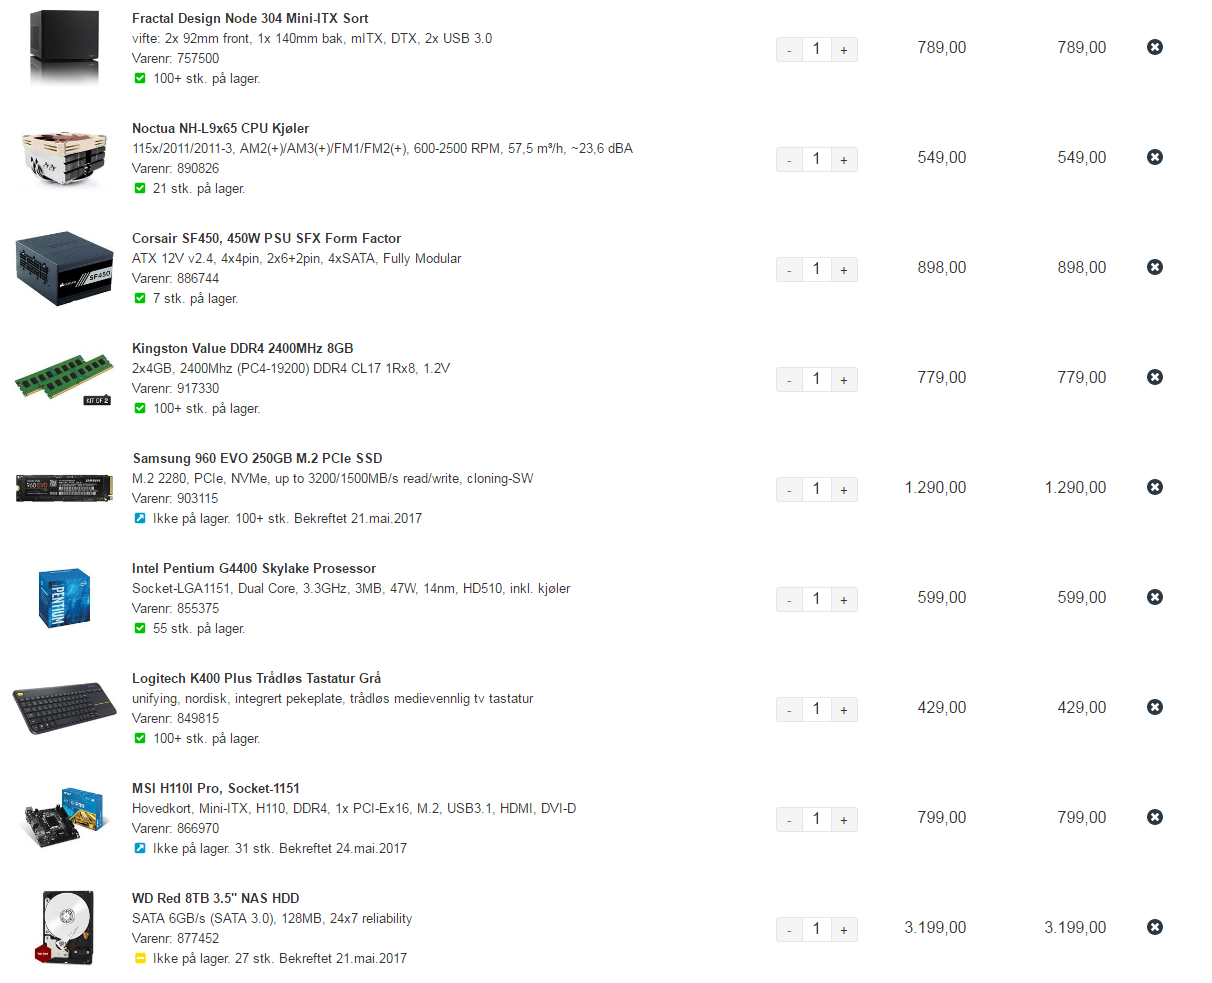Viewport: 1212px width, 983px height.
Task: Click the WD Red hard drive thumbnail
Action: tap(65, 928)
